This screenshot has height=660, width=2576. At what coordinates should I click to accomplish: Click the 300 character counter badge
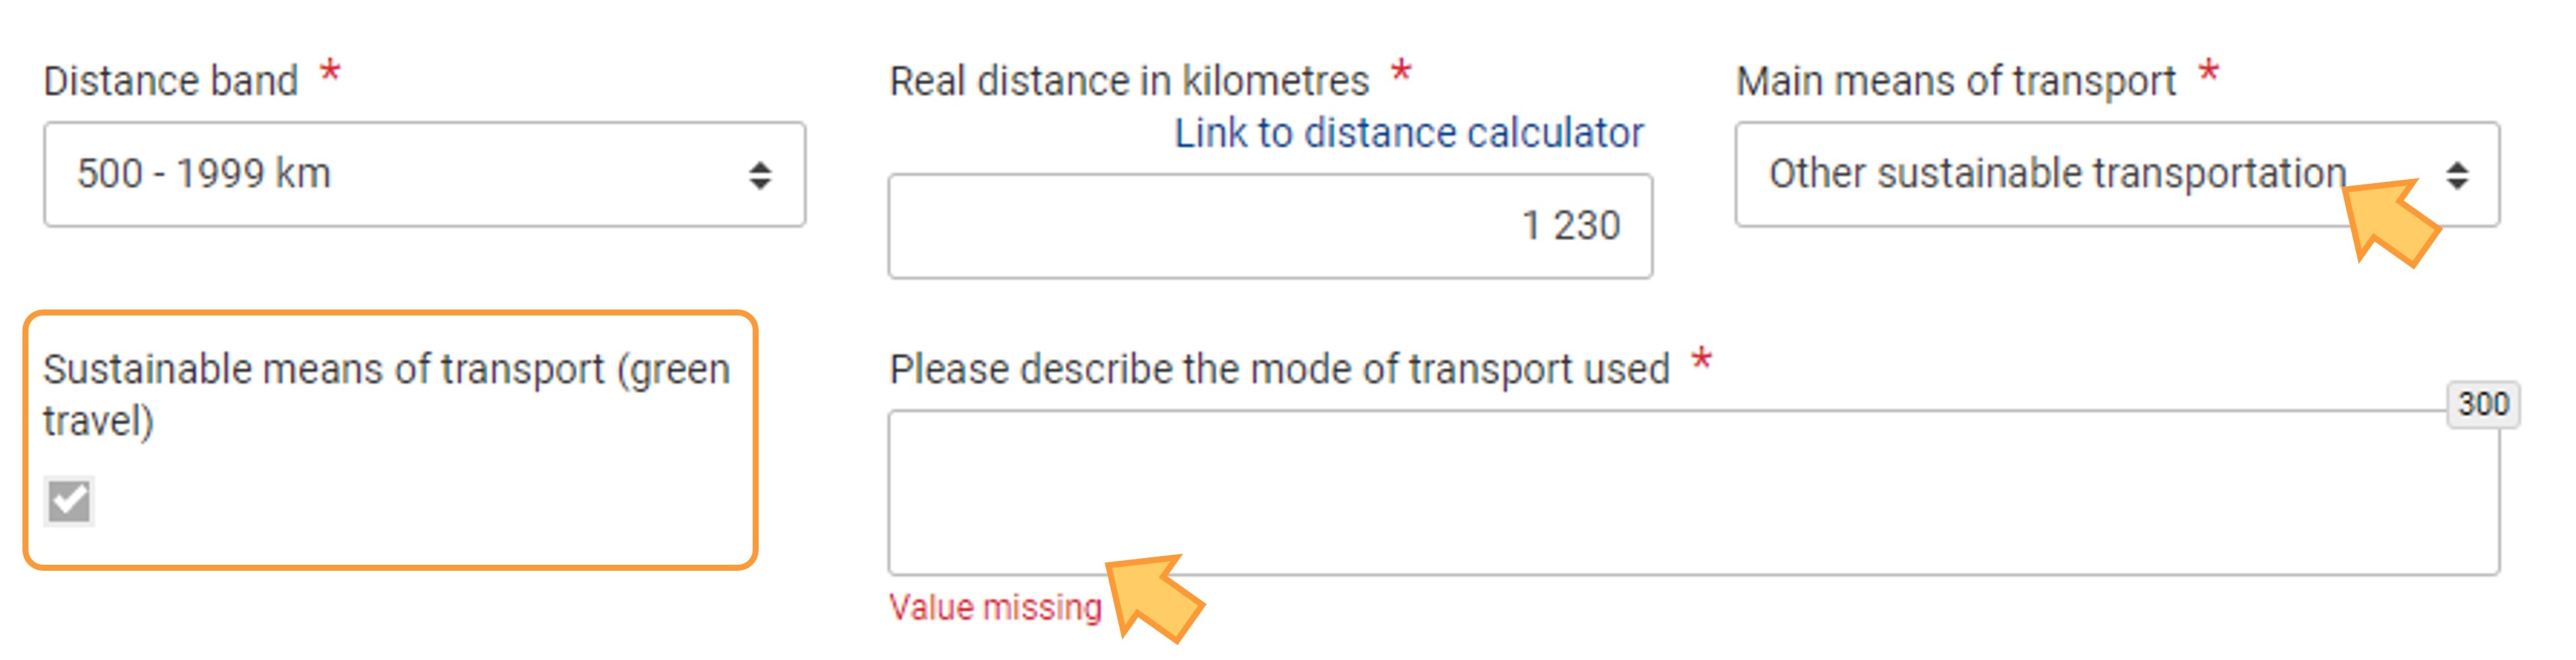tap(2483, 404)
